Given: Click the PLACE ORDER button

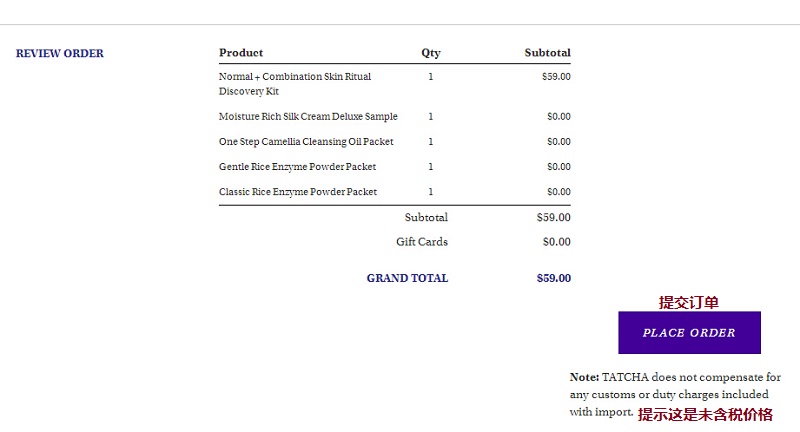Looking at the screenshot, I should point(689,333).
